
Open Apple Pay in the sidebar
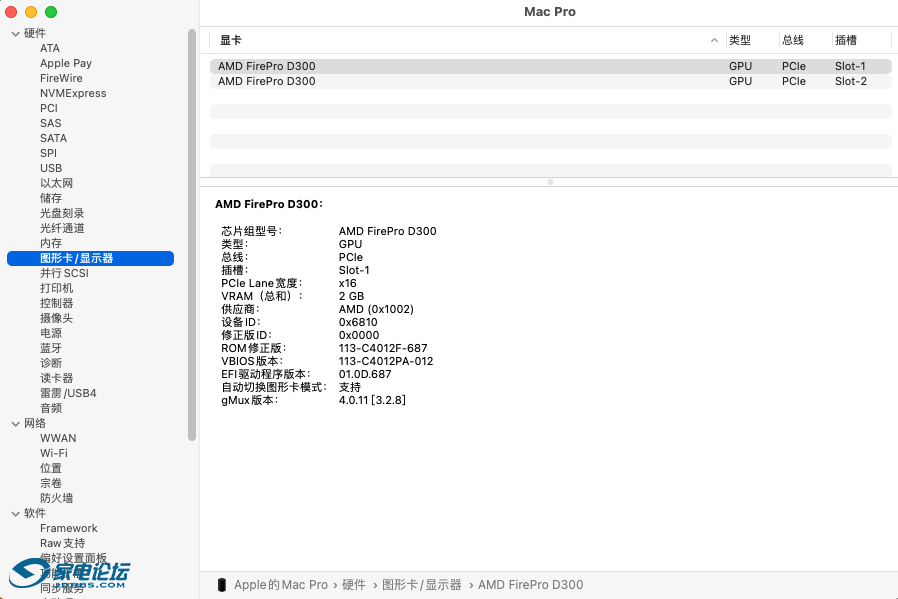(x=66, y=64)
